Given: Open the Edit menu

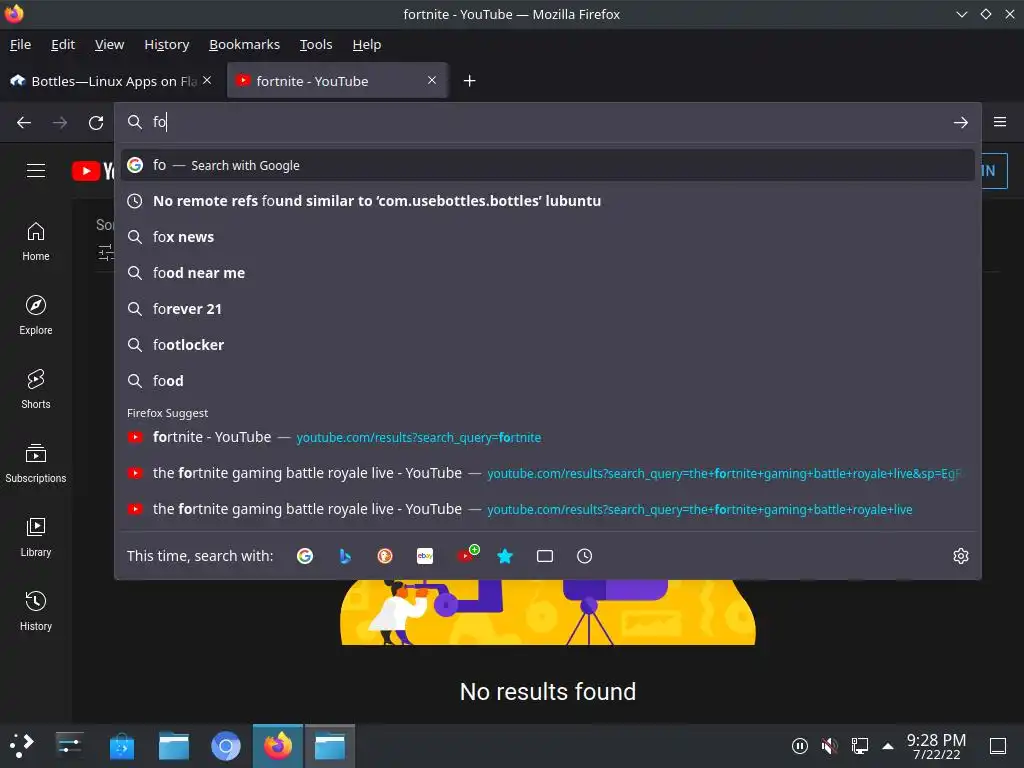Looking at the screenshot, I should point(63,44).
